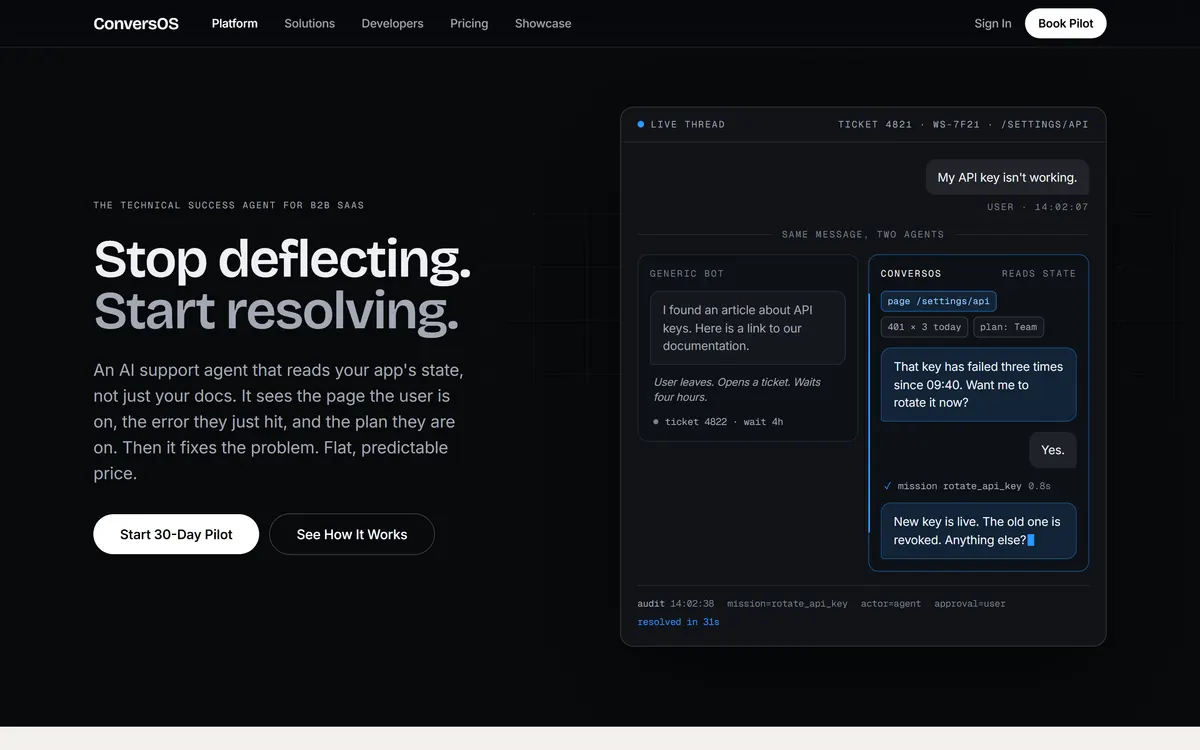Open the Solutions nav item
1200x750 pixels.
[x=310, y=23]
